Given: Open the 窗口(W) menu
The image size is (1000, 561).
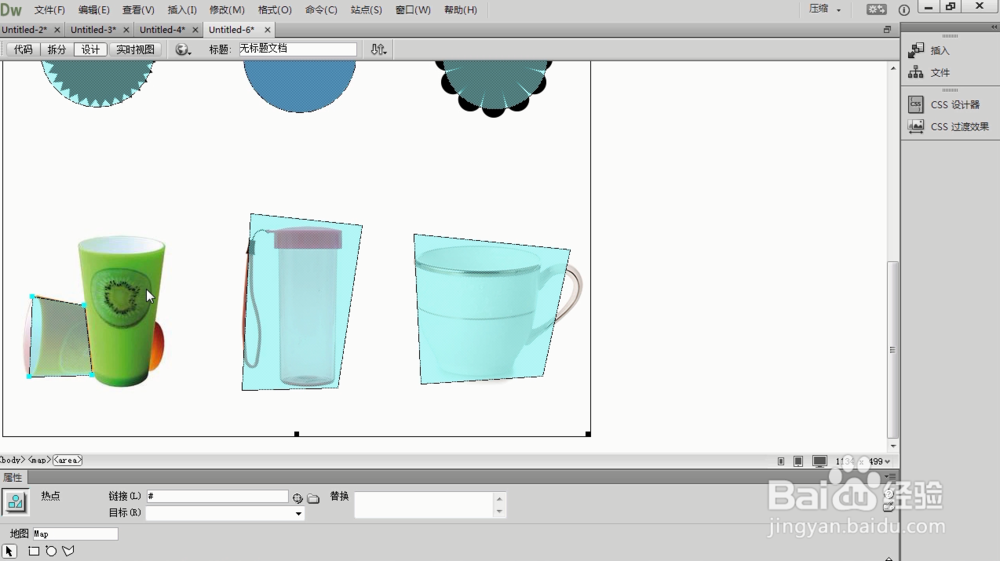Looking at the screenshot, I should point(413,10).
